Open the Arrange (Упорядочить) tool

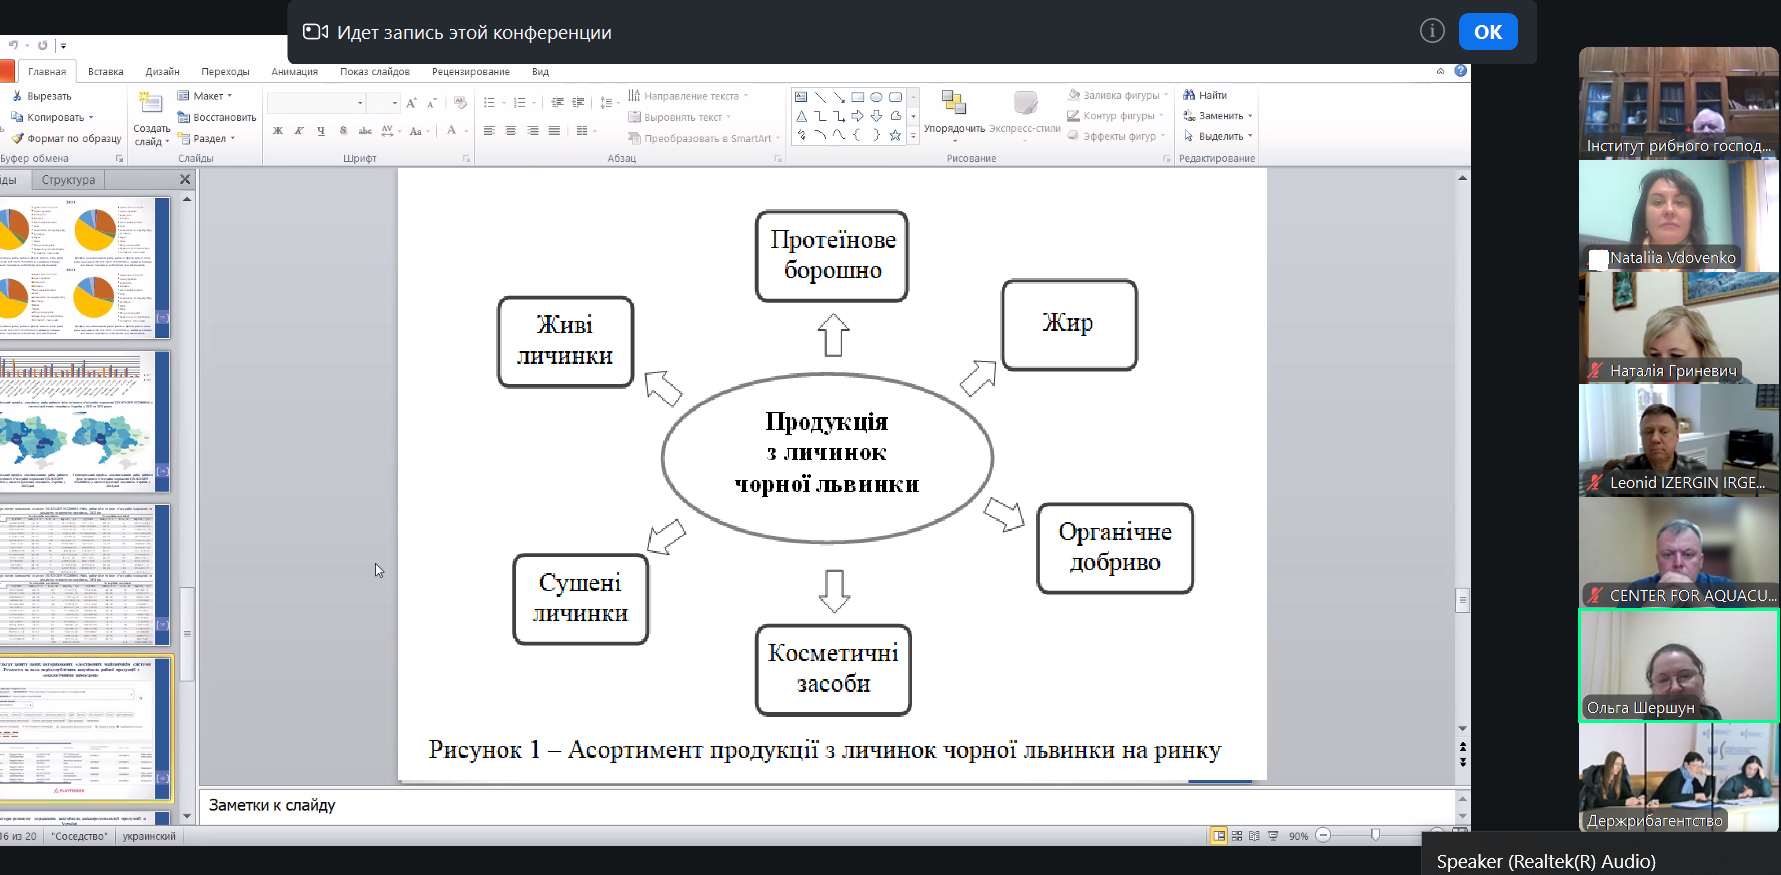pos(953,111)
